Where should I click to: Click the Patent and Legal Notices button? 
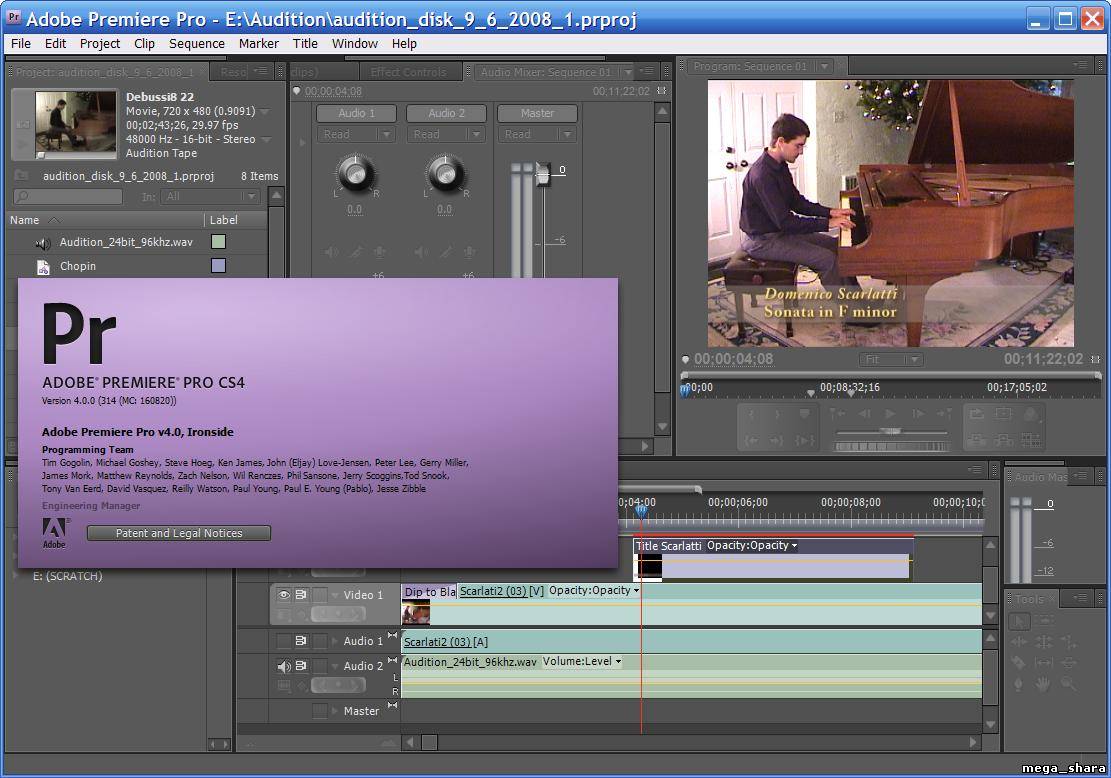[x=179, y=533]
